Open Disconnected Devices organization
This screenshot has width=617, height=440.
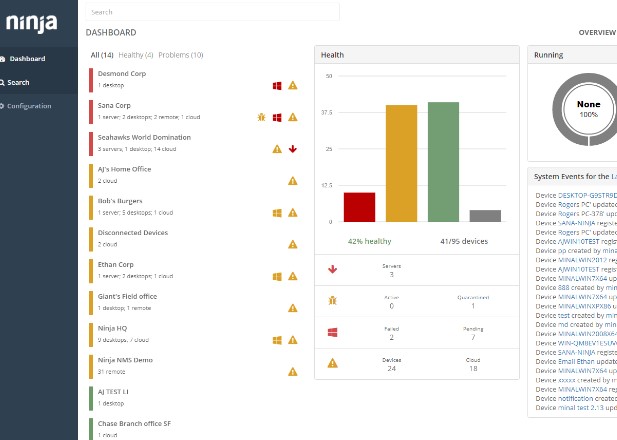[133, 233]
